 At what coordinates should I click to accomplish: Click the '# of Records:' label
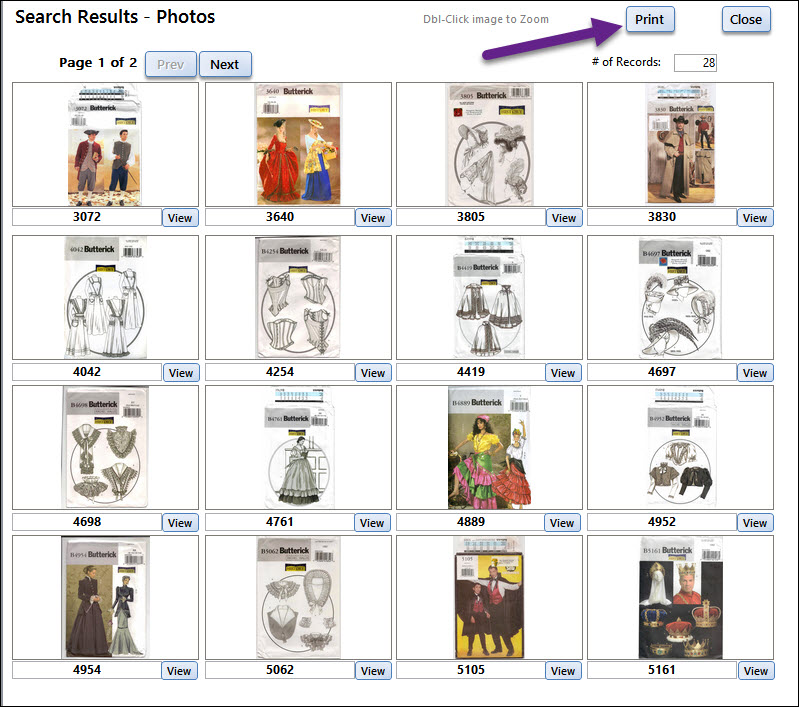pos(626,62)
